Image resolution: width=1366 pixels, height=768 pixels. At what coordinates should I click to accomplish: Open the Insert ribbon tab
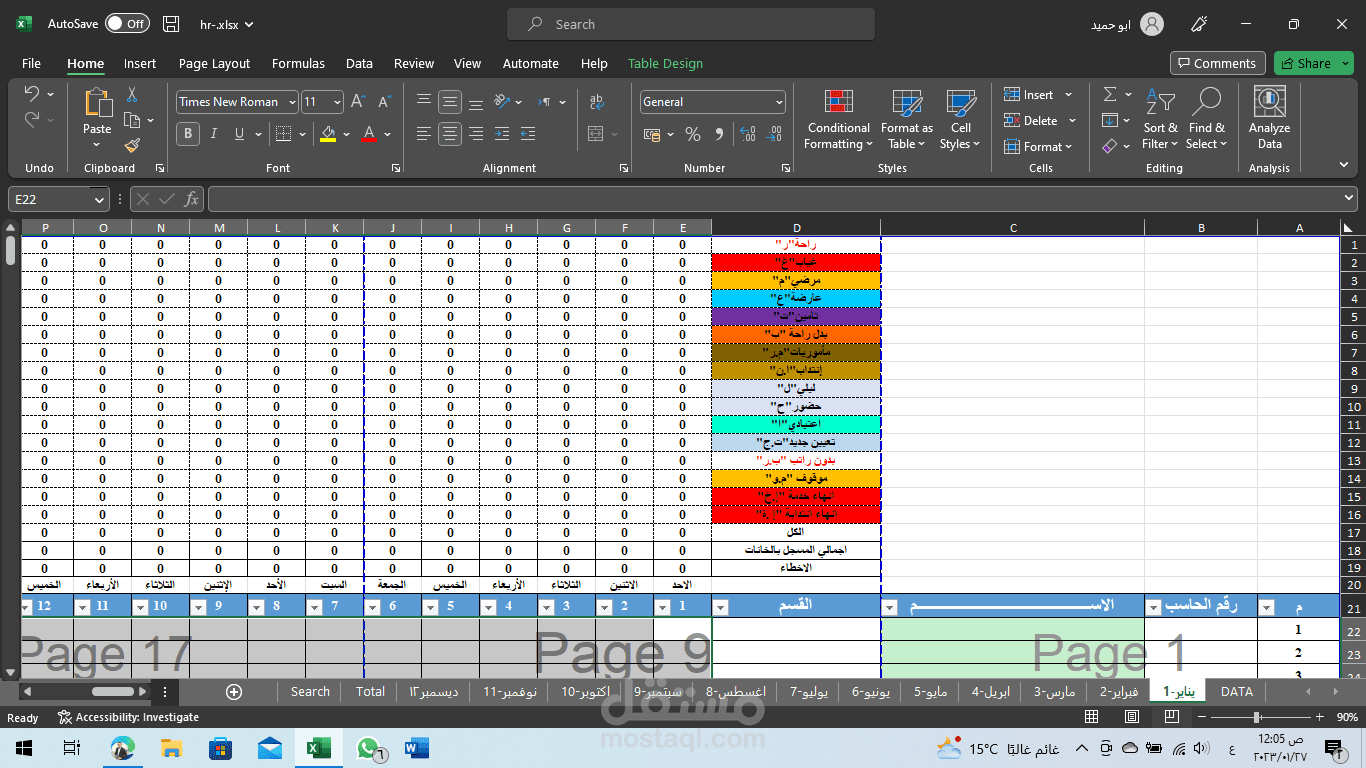click(x=140, y=63)
